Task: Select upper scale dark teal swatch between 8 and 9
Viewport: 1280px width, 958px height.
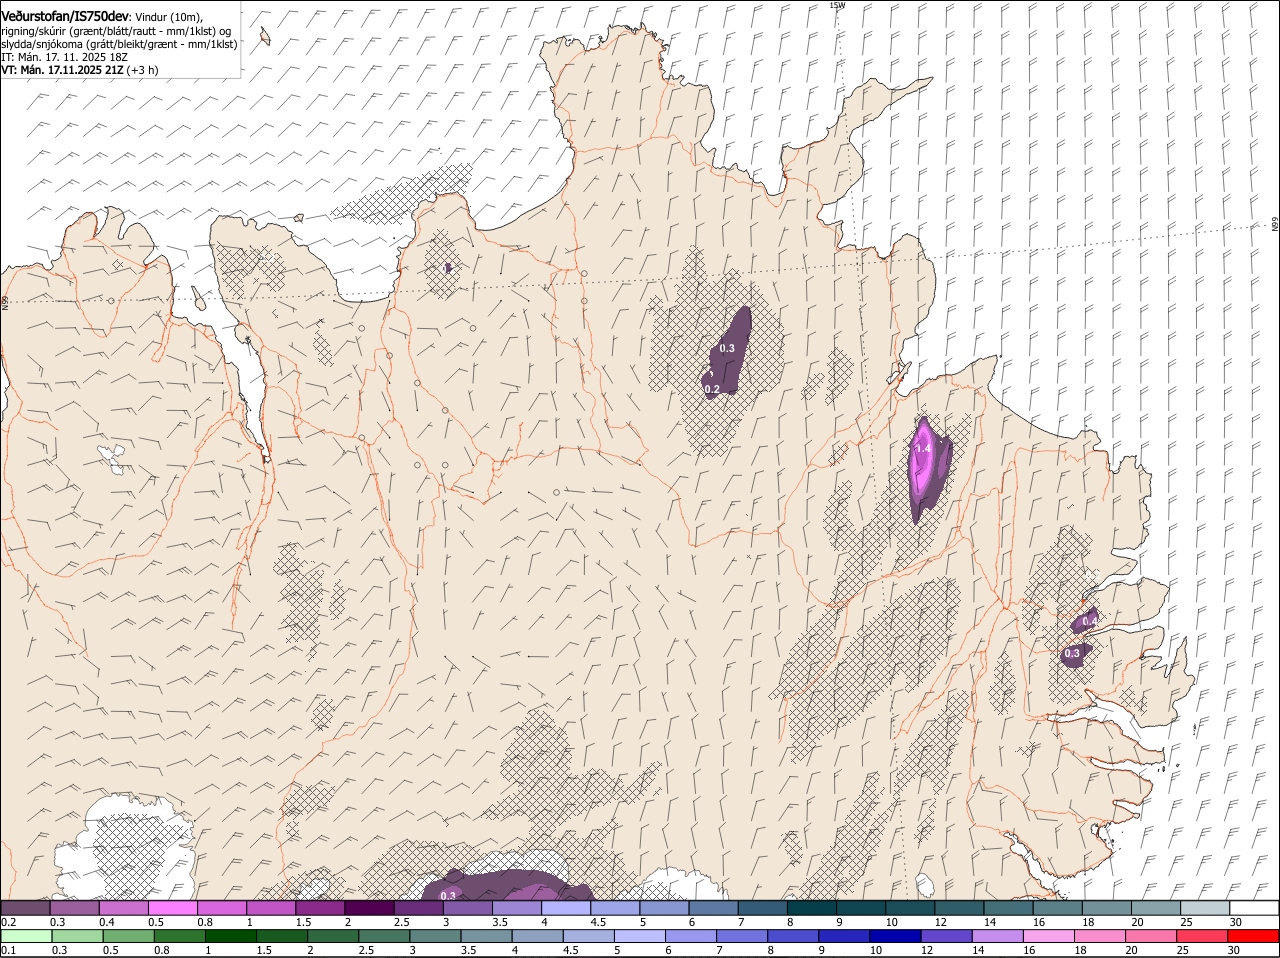Action: pyautogui.click(x=812, y=908)
